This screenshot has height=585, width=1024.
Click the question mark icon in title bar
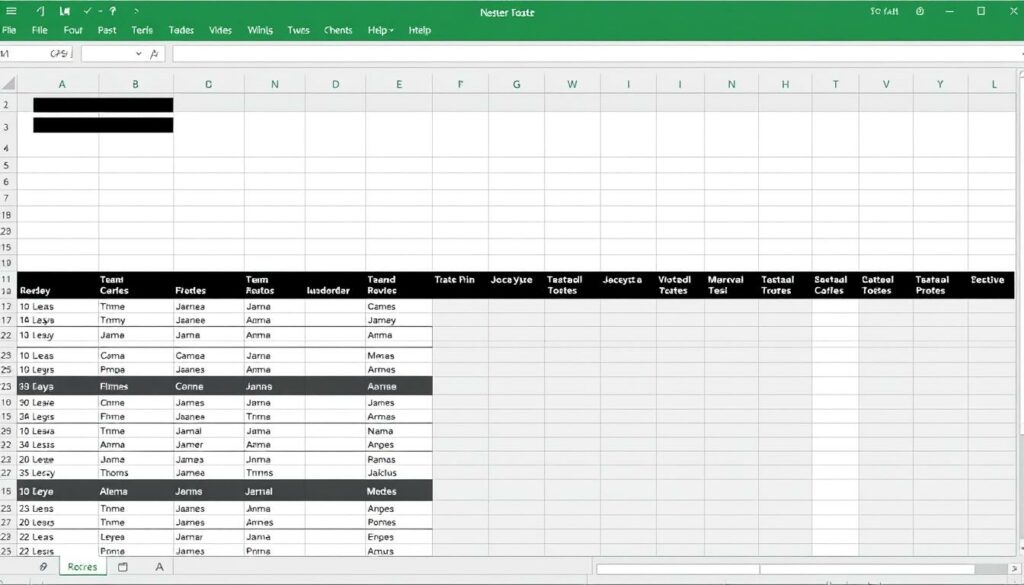[112, 11]
